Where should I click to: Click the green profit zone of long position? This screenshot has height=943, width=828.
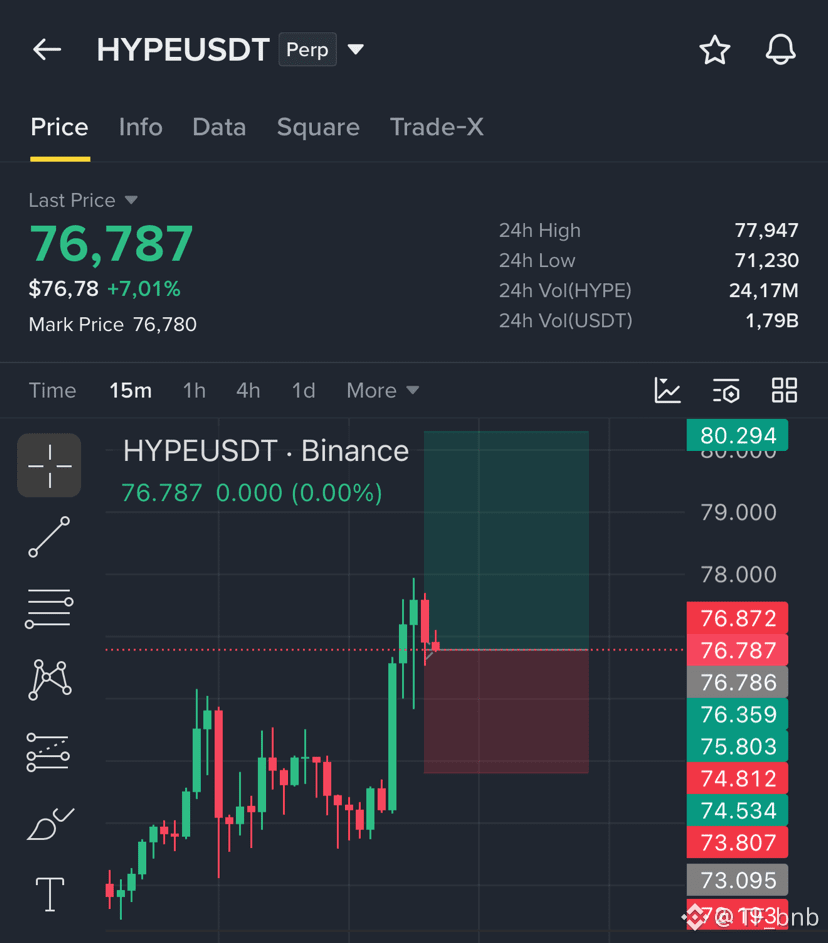(506, 540)
